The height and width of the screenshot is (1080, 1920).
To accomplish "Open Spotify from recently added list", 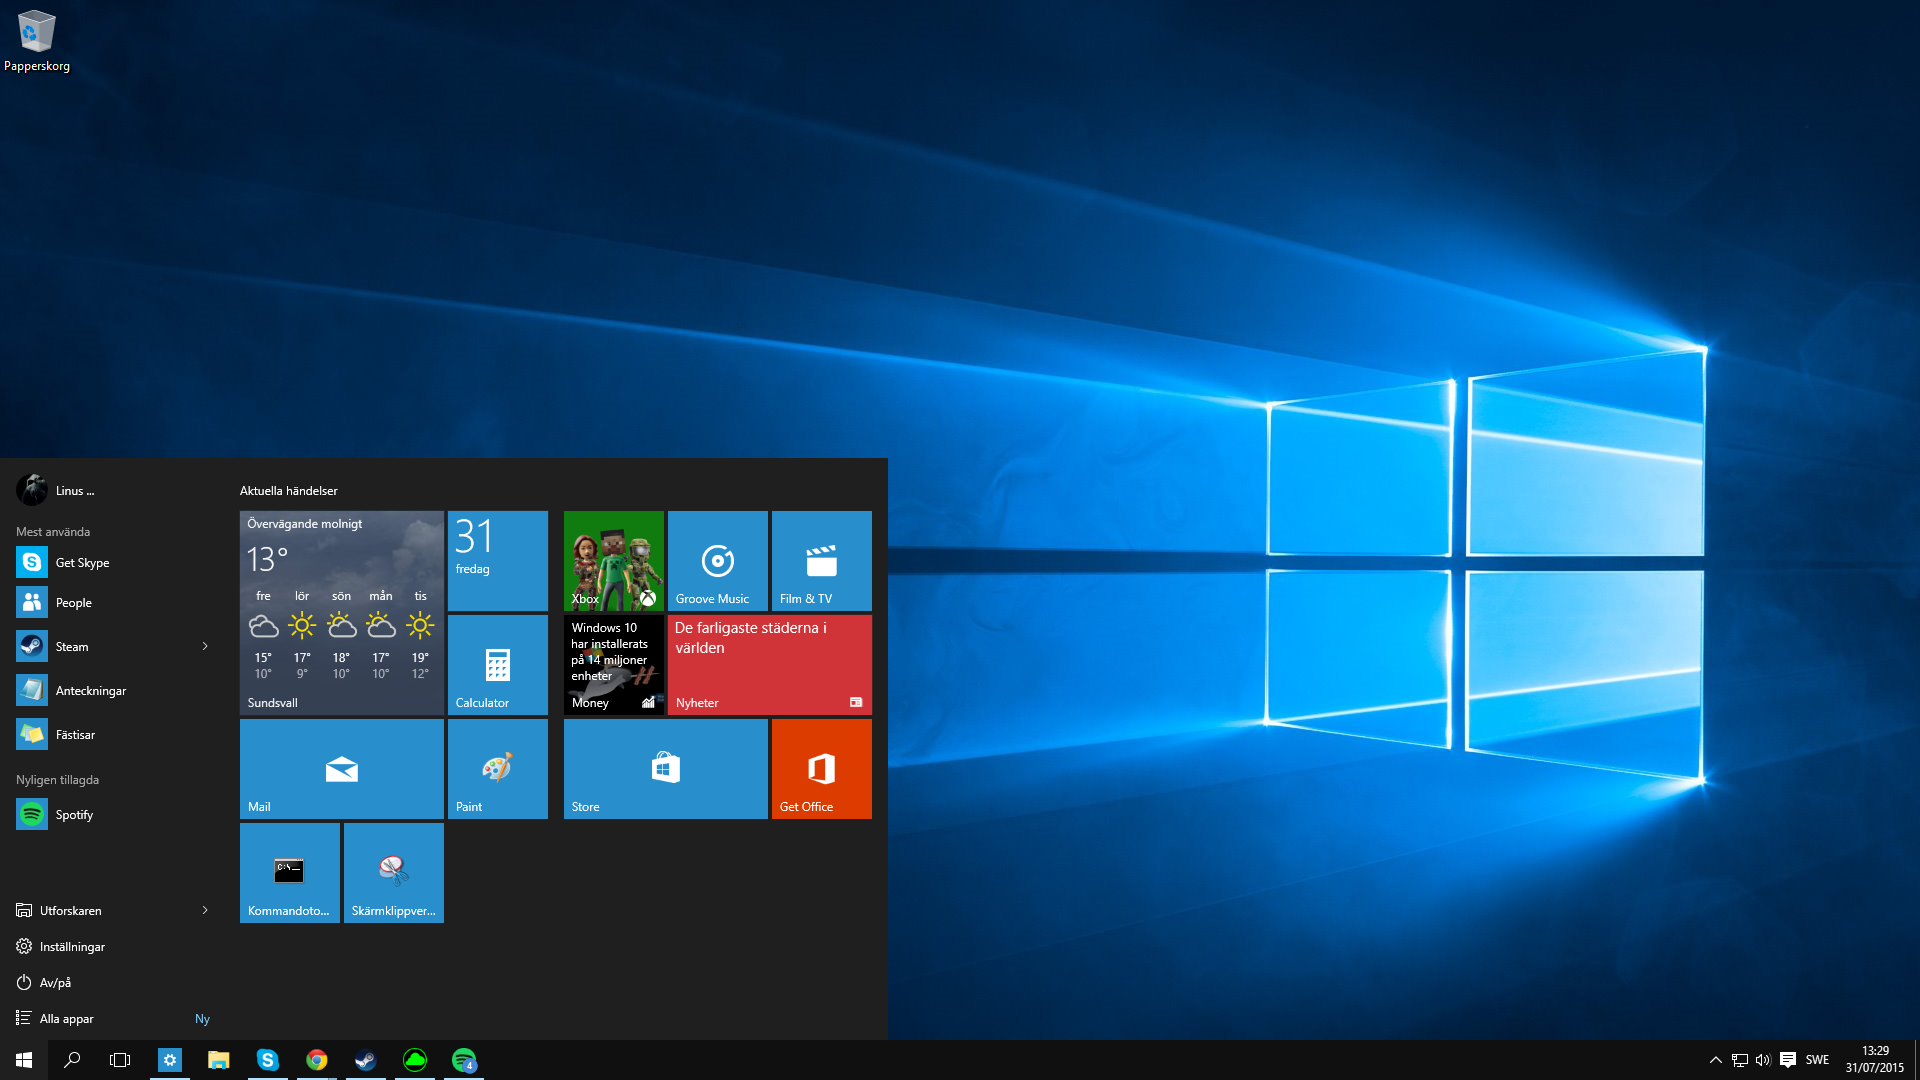I will 74,815.
